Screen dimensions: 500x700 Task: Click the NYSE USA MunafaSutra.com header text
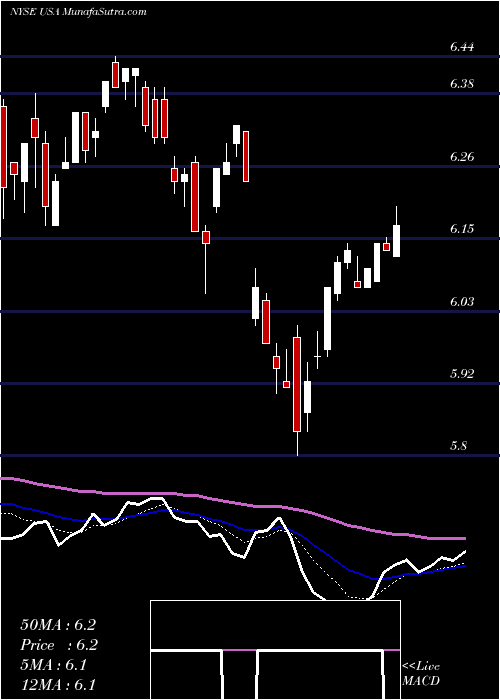78,12
